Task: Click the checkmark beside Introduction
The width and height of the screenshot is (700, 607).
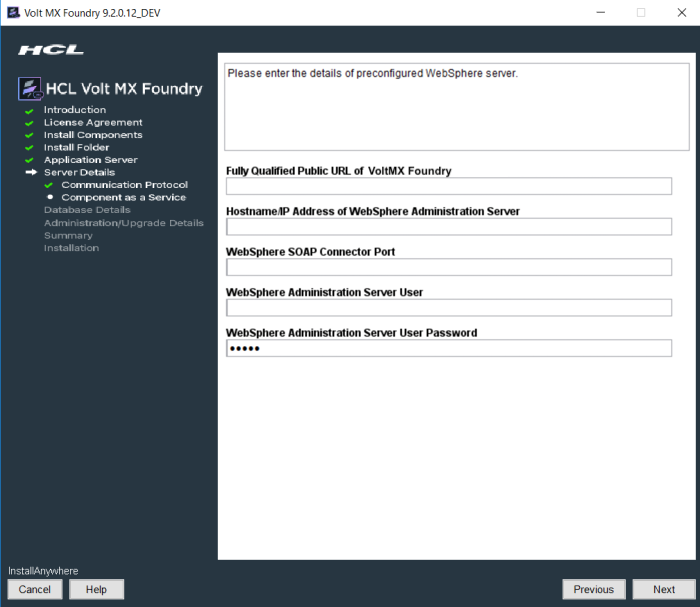Action: click(29, 111)
